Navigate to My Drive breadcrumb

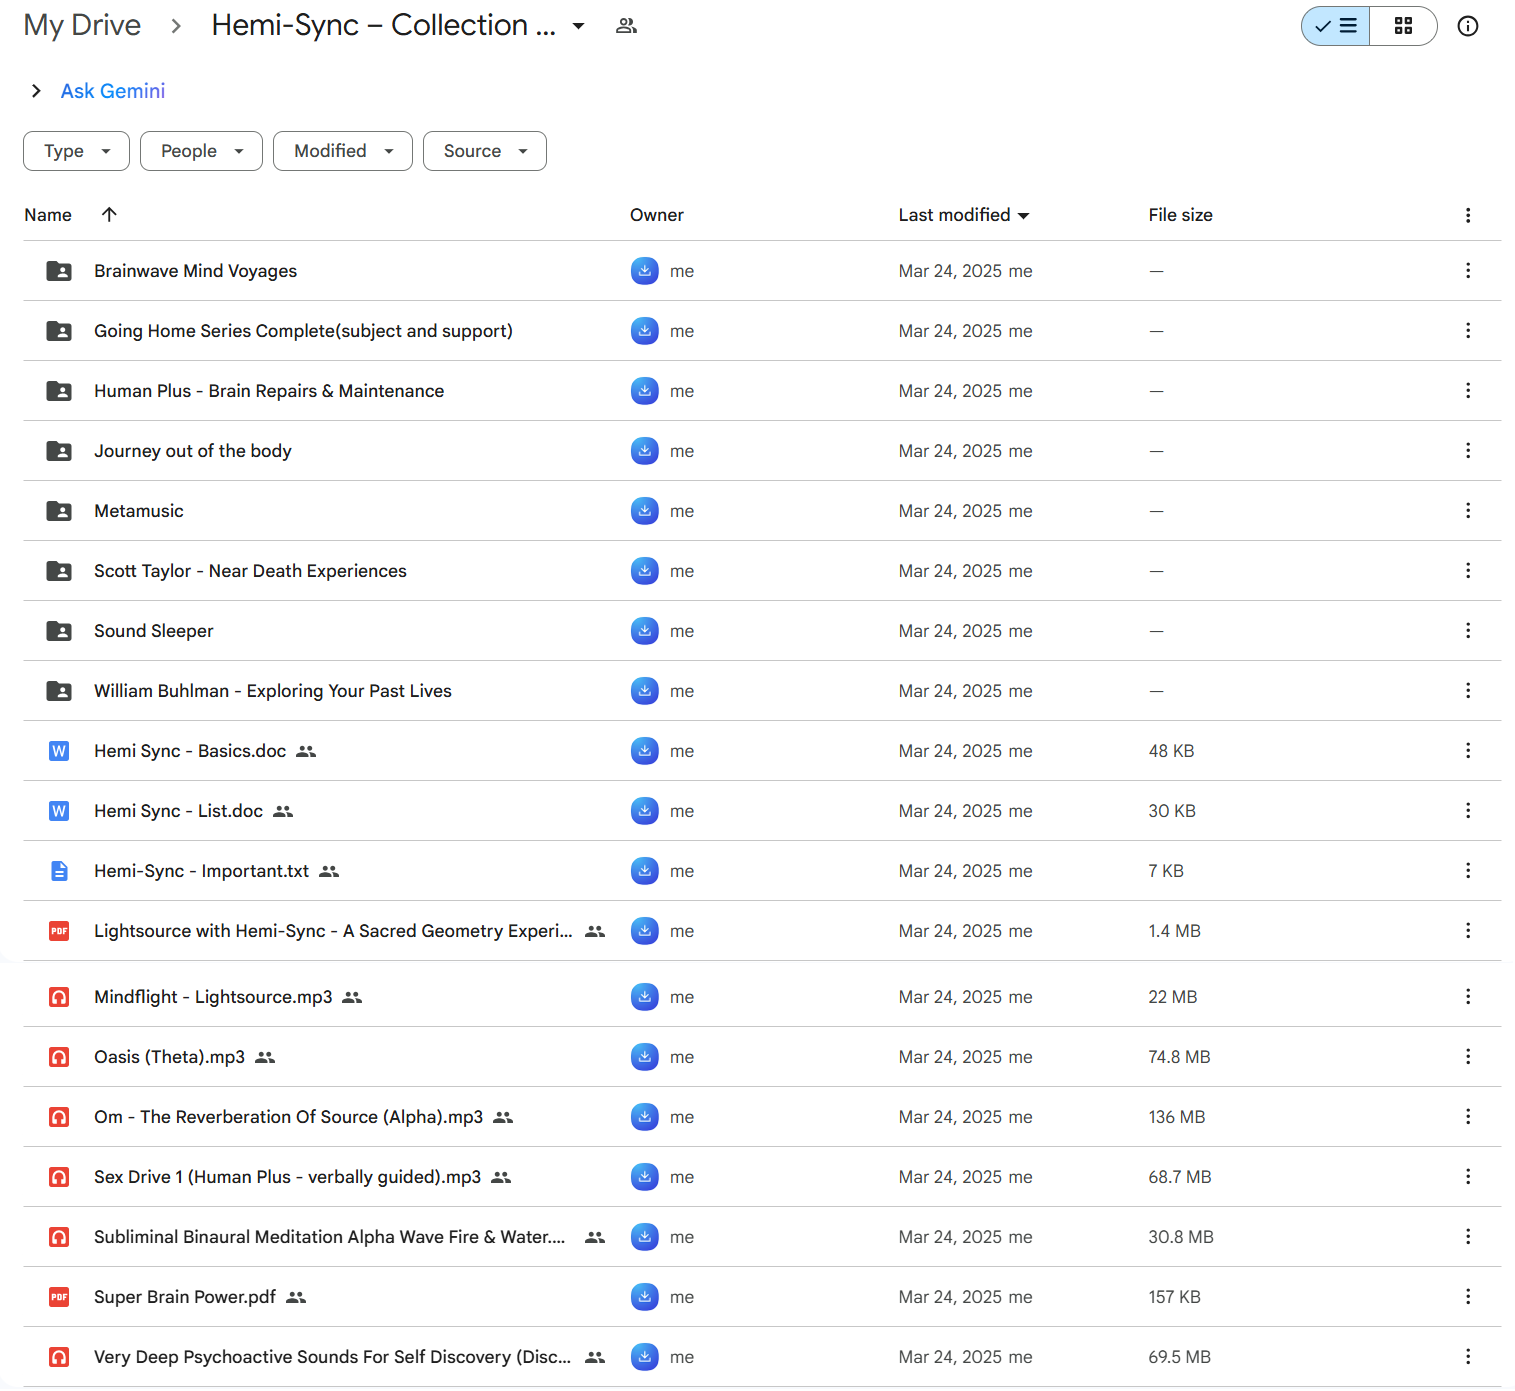82,25
